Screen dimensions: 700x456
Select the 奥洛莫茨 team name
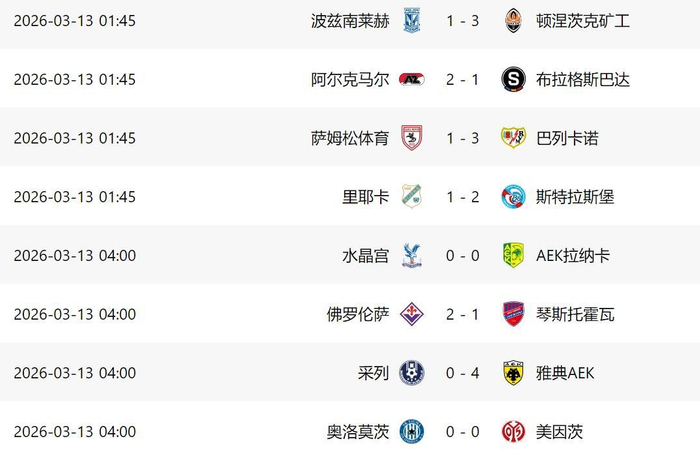pos(357,432)
